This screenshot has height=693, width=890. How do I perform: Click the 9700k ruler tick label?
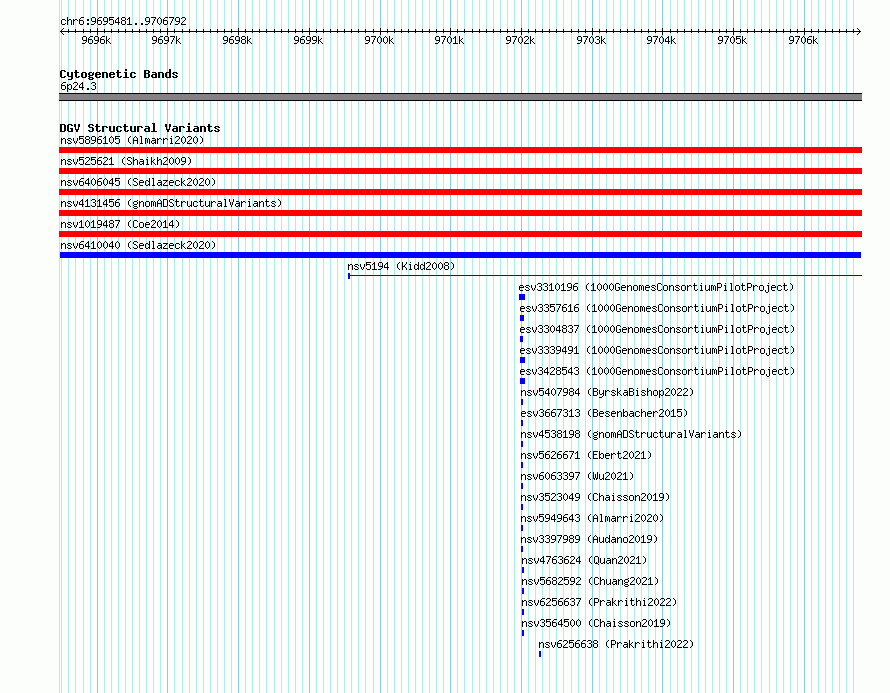(x=379, y=40)
